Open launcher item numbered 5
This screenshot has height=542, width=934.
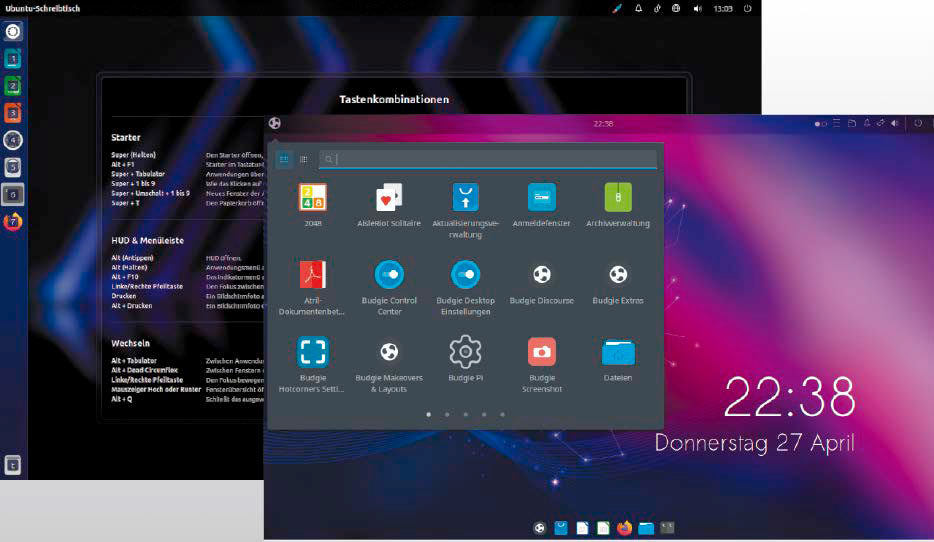pos(13,167)
